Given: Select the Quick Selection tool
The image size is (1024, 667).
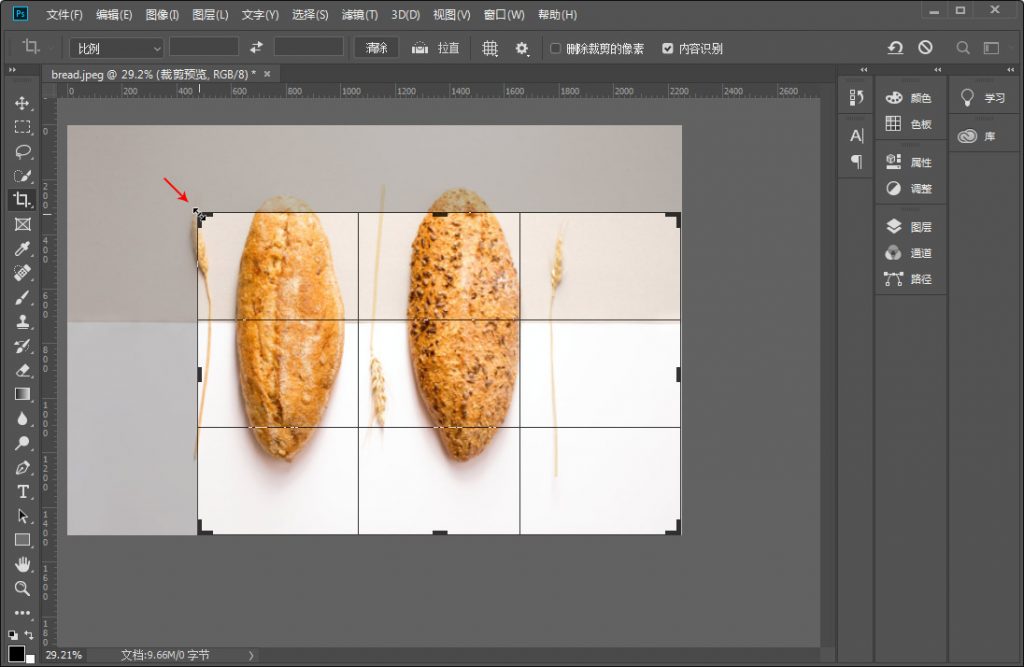Looking at the screenshot, I should (x=22, y=176).
